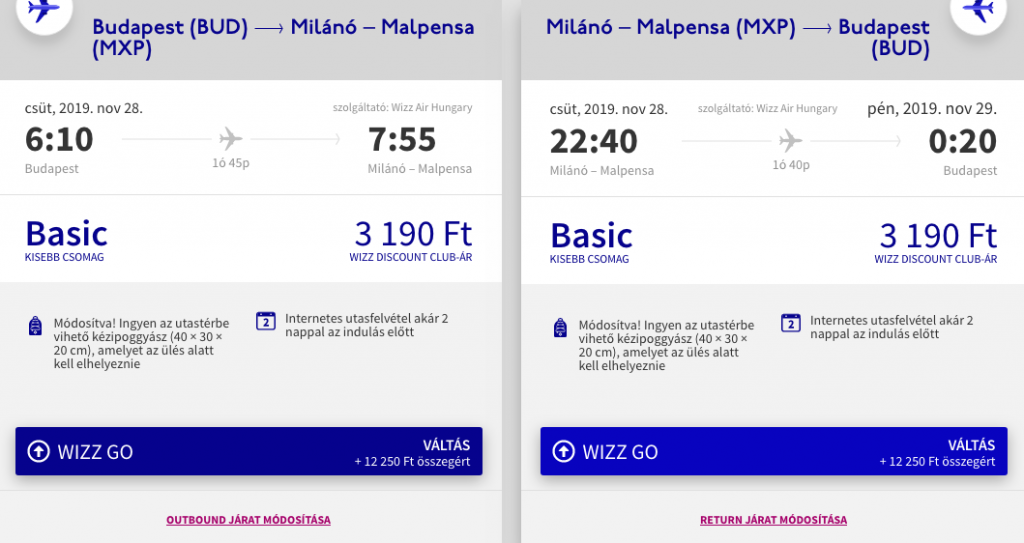Switch outbound flight to WIZZ GO bundle

(x=249, y=452)
